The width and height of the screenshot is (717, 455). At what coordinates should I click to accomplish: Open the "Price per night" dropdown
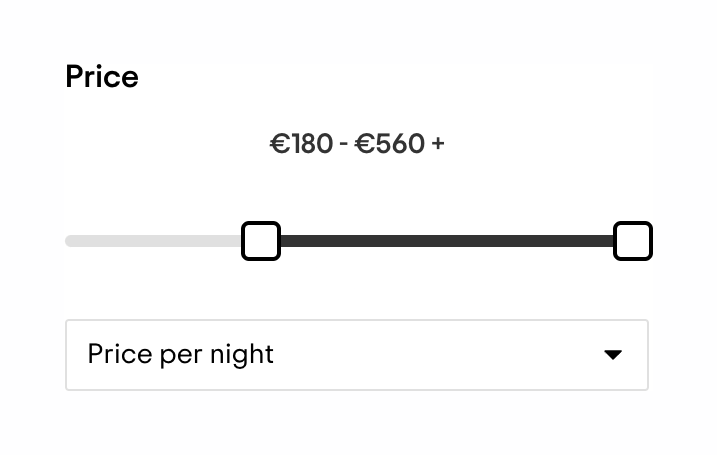356,355
